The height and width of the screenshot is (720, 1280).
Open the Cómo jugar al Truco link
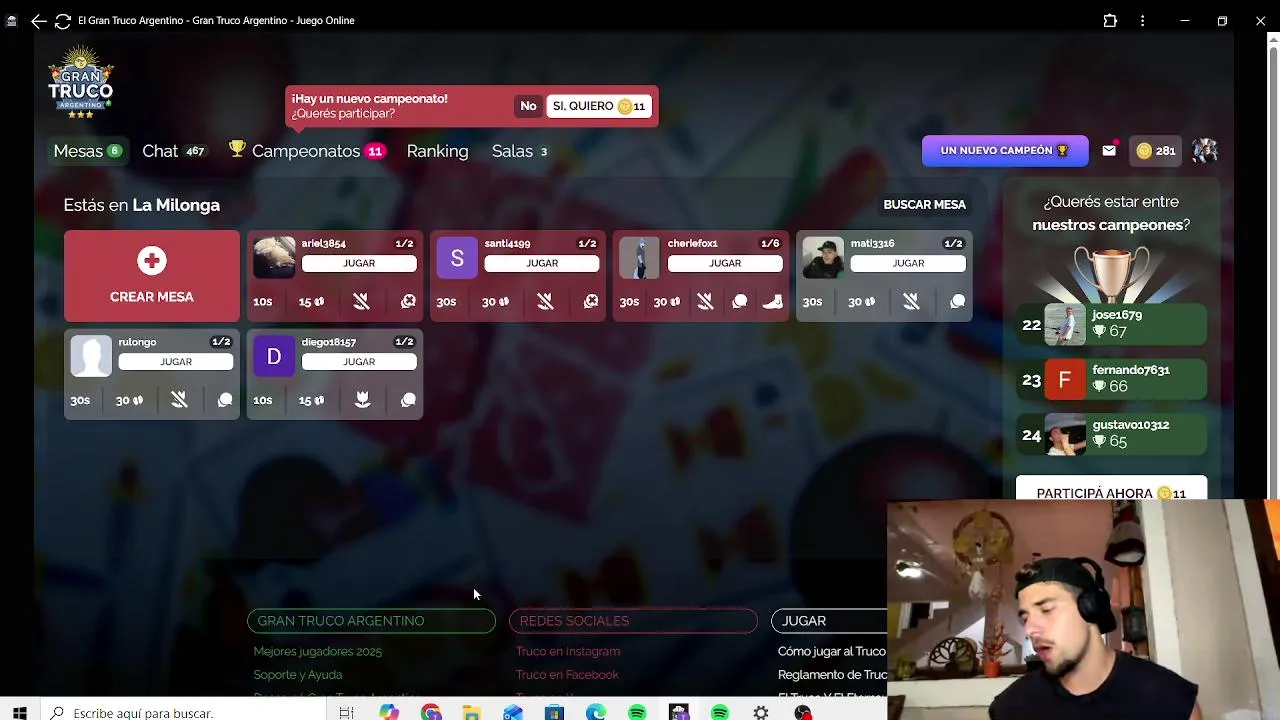pos(832,651)
